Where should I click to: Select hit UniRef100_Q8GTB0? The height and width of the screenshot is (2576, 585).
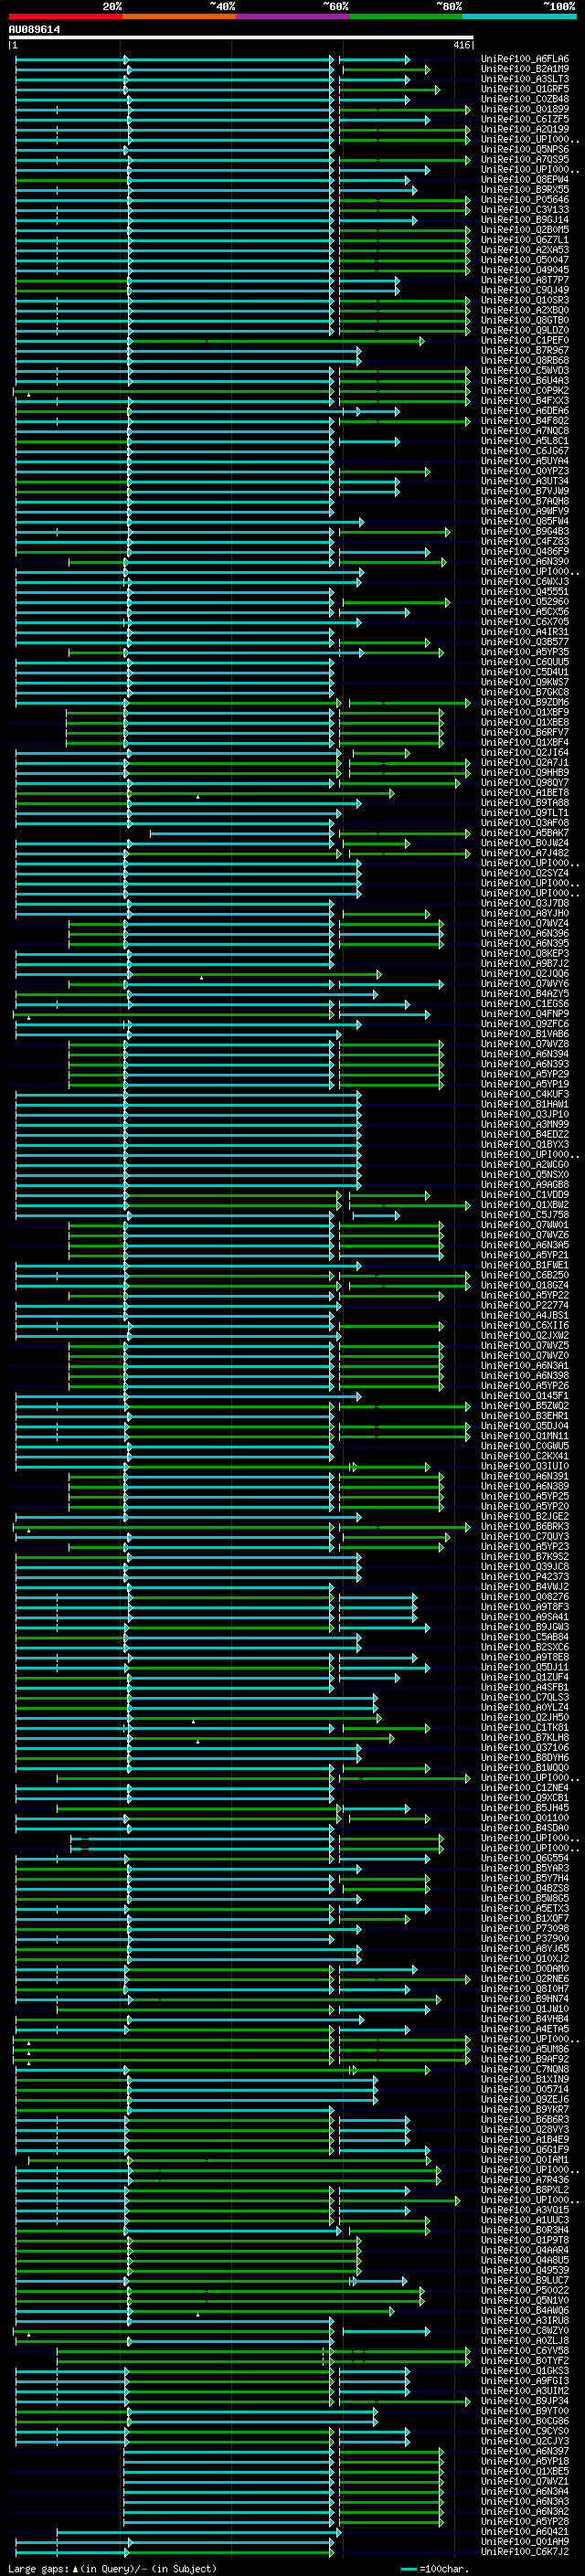(x=525, y=320)
